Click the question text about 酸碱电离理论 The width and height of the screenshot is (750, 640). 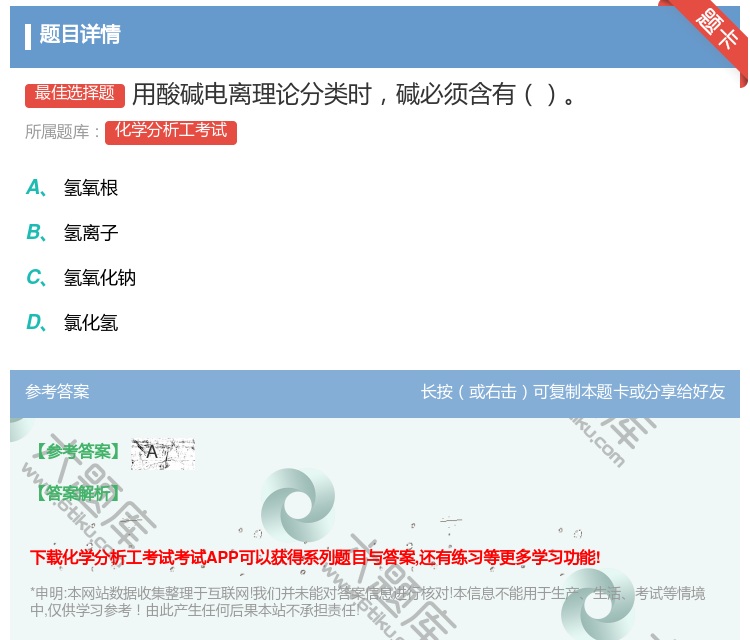[x=353, y=94]
